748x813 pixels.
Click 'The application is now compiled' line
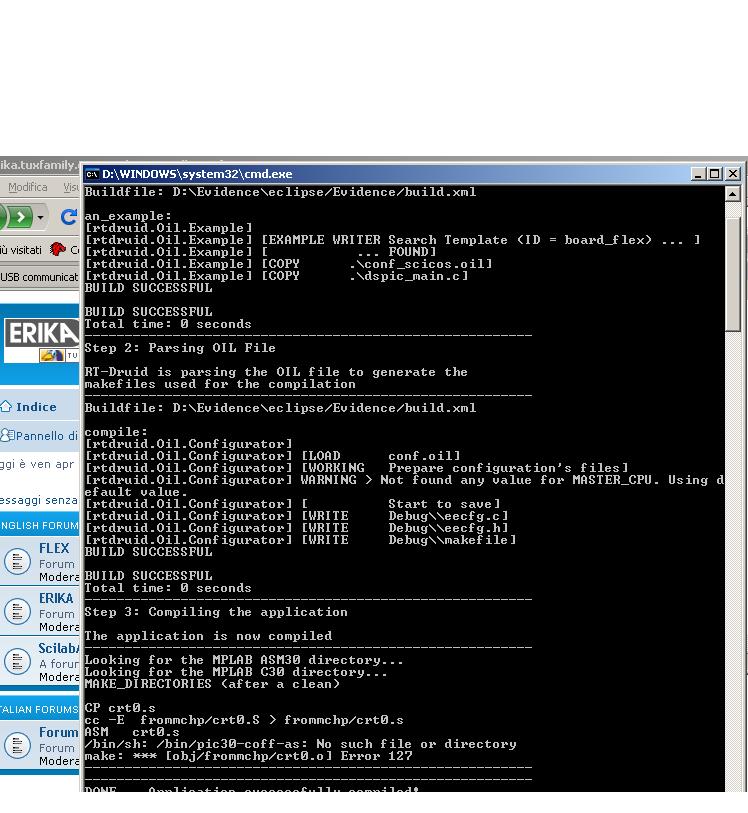coord(208,636)
